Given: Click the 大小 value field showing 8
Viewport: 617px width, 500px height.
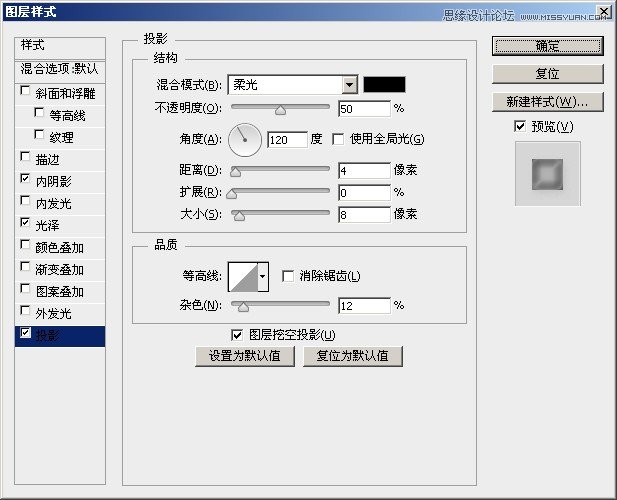Looking at the screenshot, I should pos(364,215).
